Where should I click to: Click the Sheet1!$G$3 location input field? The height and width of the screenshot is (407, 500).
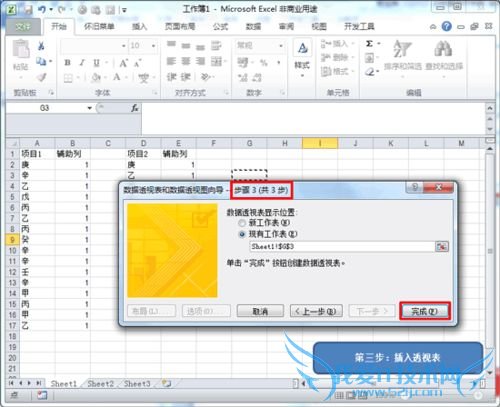pyautogui.click(x=342, y=247)
